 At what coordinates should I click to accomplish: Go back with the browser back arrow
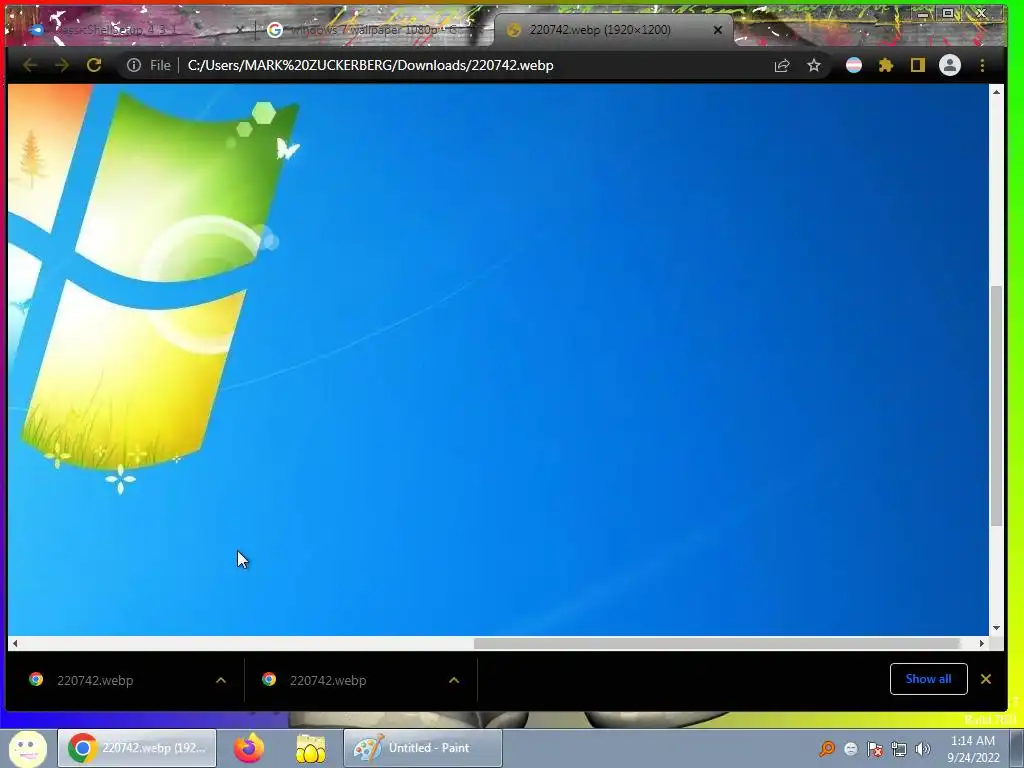30,65
